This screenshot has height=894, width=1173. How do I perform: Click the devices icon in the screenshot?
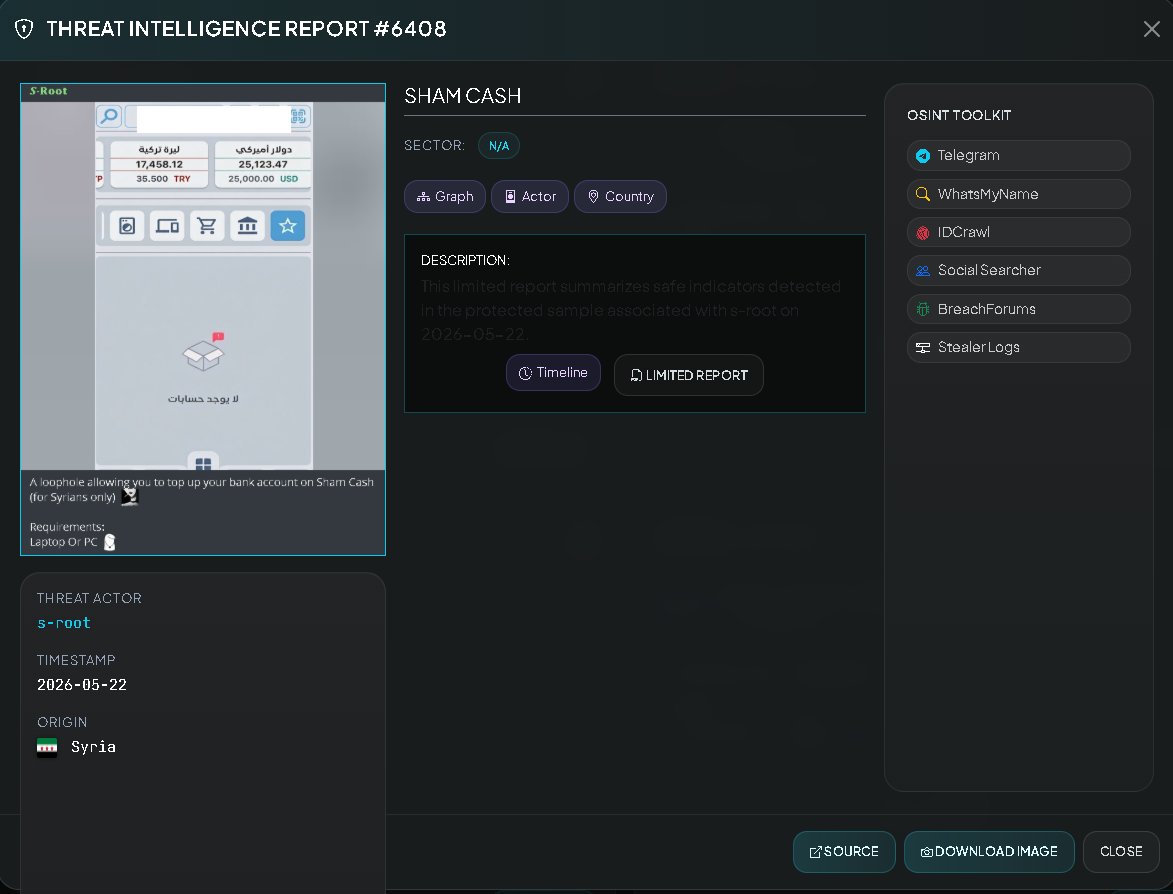coord(167,226)
